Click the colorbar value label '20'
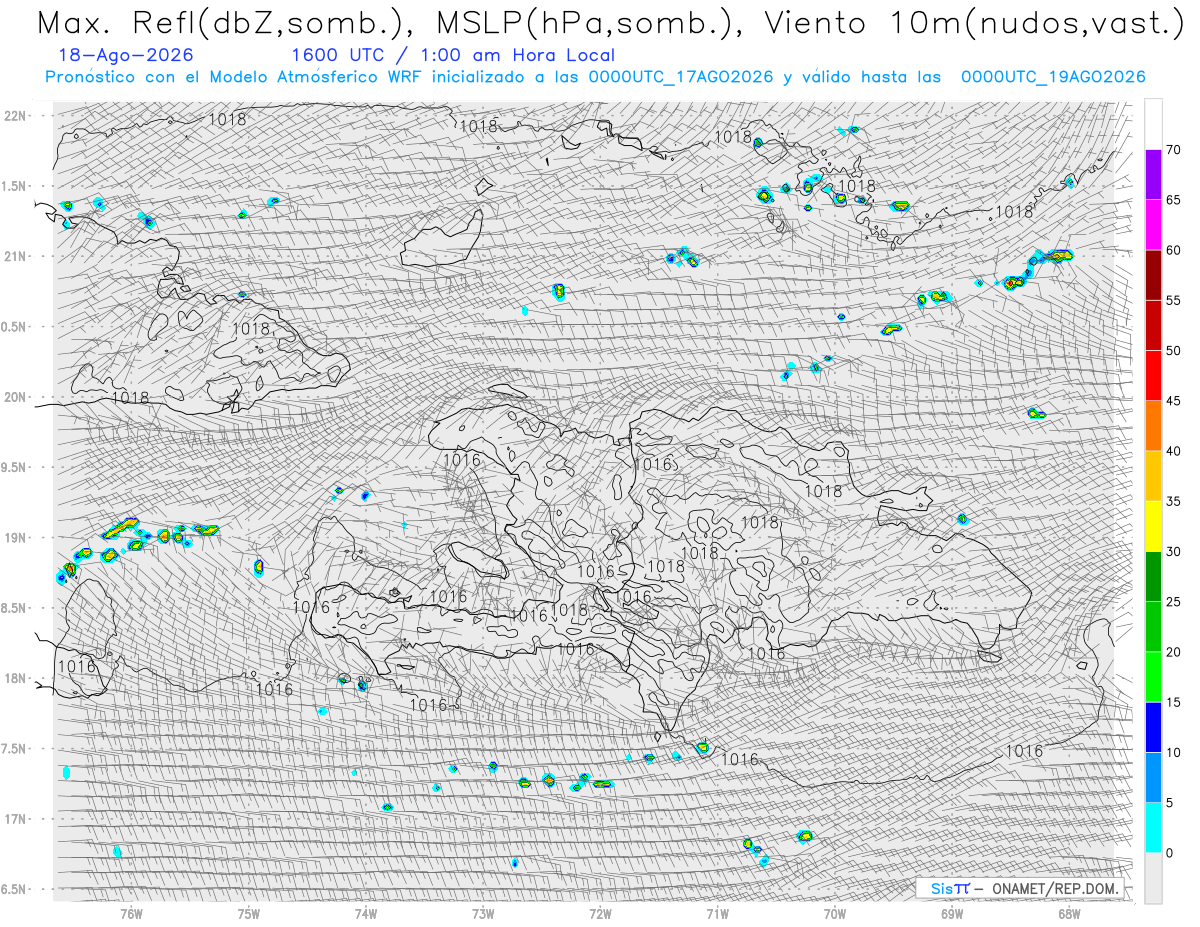 click(x=1174, y=652)
